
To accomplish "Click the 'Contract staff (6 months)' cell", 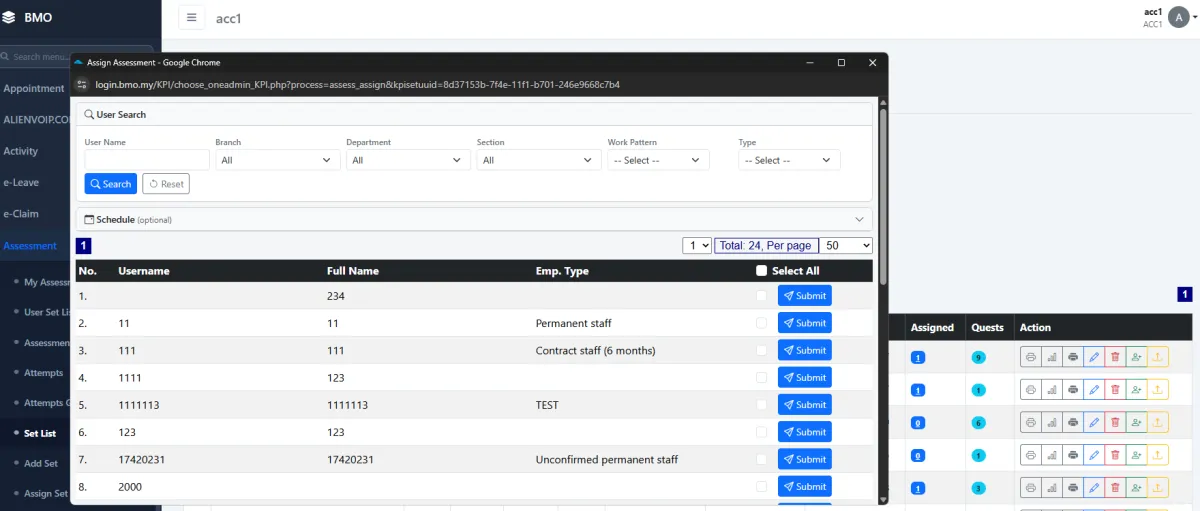I will (598, 350).
